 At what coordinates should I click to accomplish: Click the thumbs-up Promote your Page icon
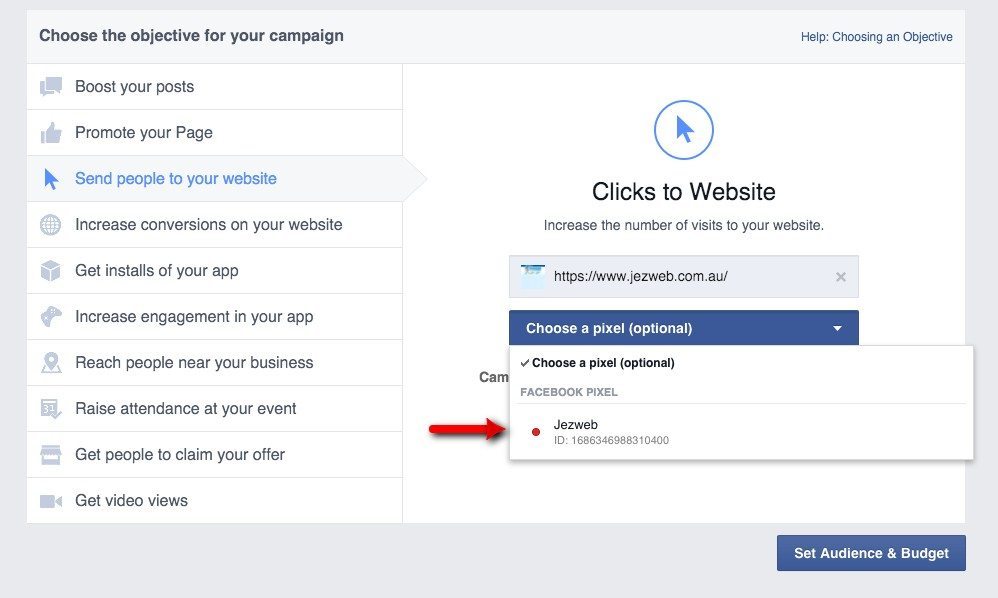coord(51,133)
